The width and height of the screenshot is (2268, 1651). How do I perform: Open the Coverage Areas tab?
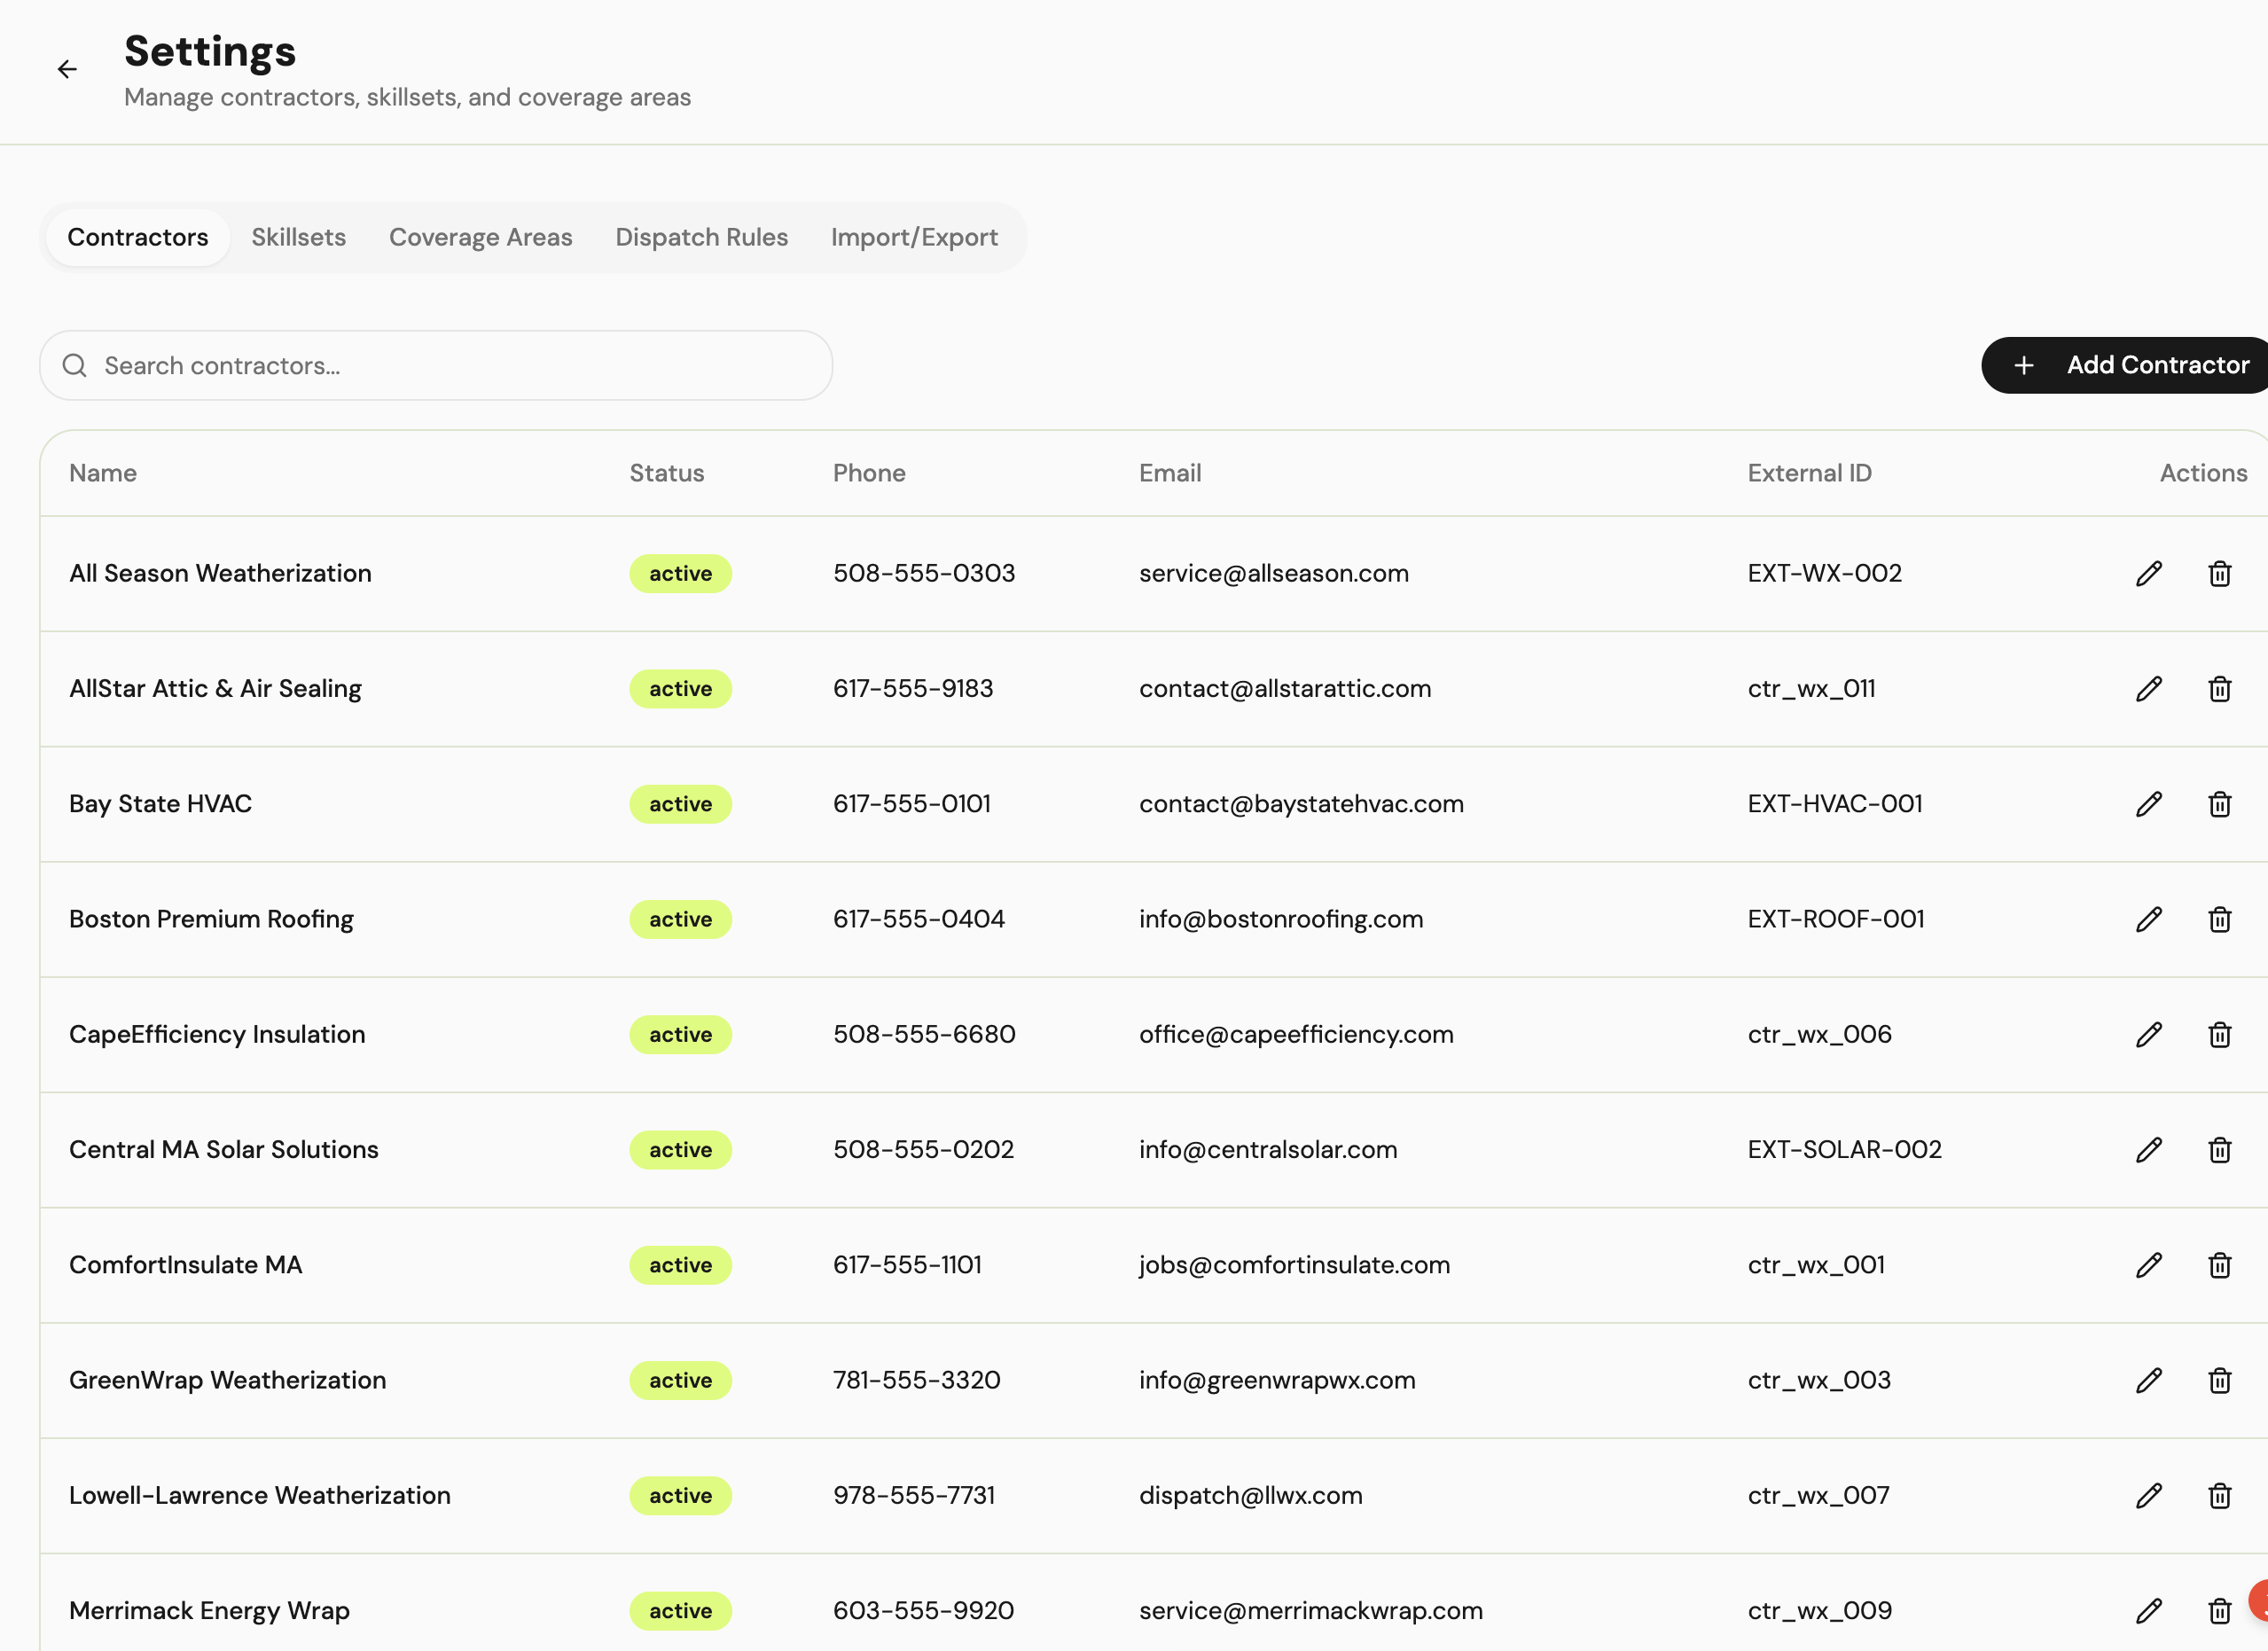480,237
